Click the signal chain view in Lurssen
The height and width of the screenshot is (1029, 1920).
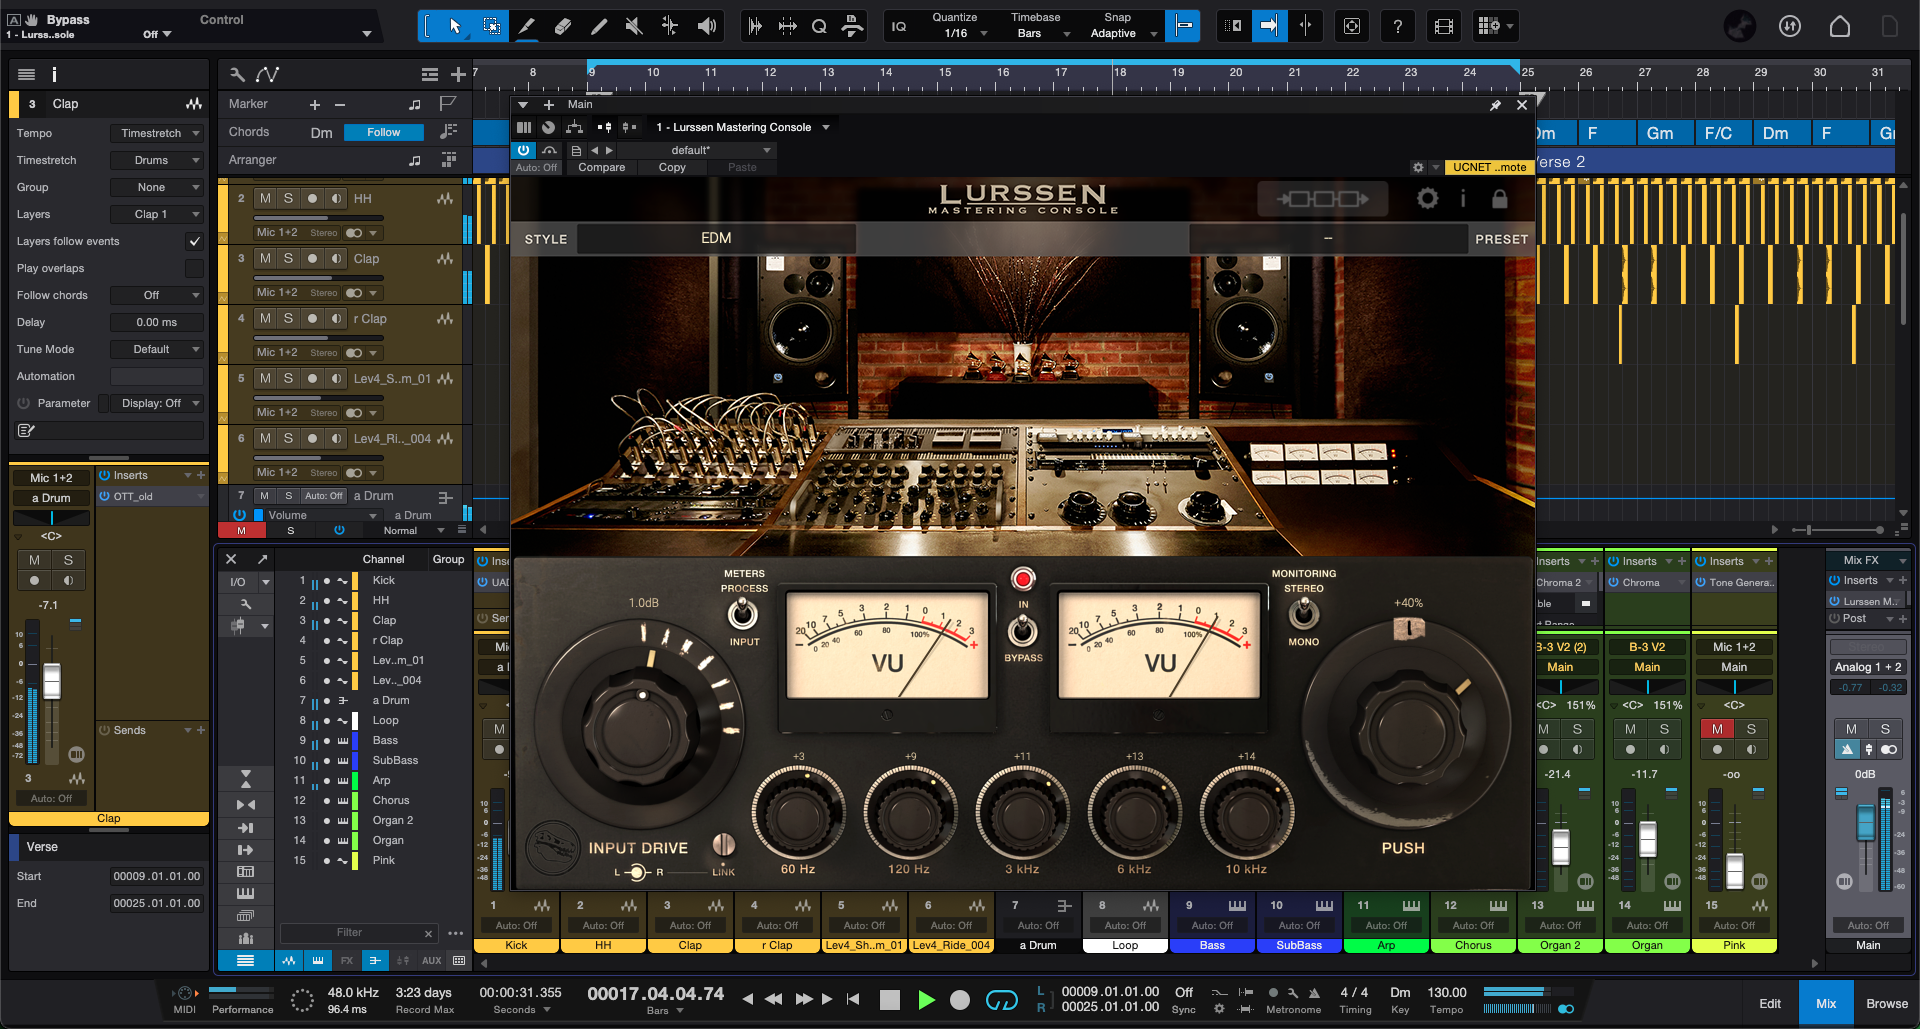pyautogui.click(x=1321, y=199)
